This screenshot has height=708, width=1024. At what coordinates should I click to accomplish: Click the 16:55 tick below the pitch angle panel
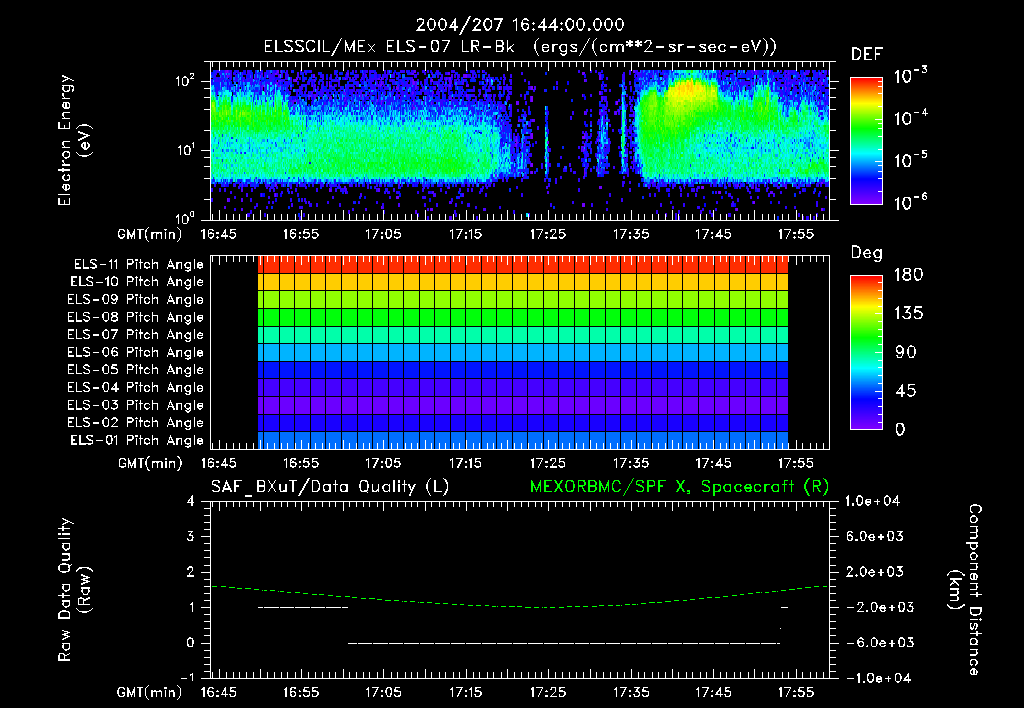pyautogui.click(x=300, y=463)
